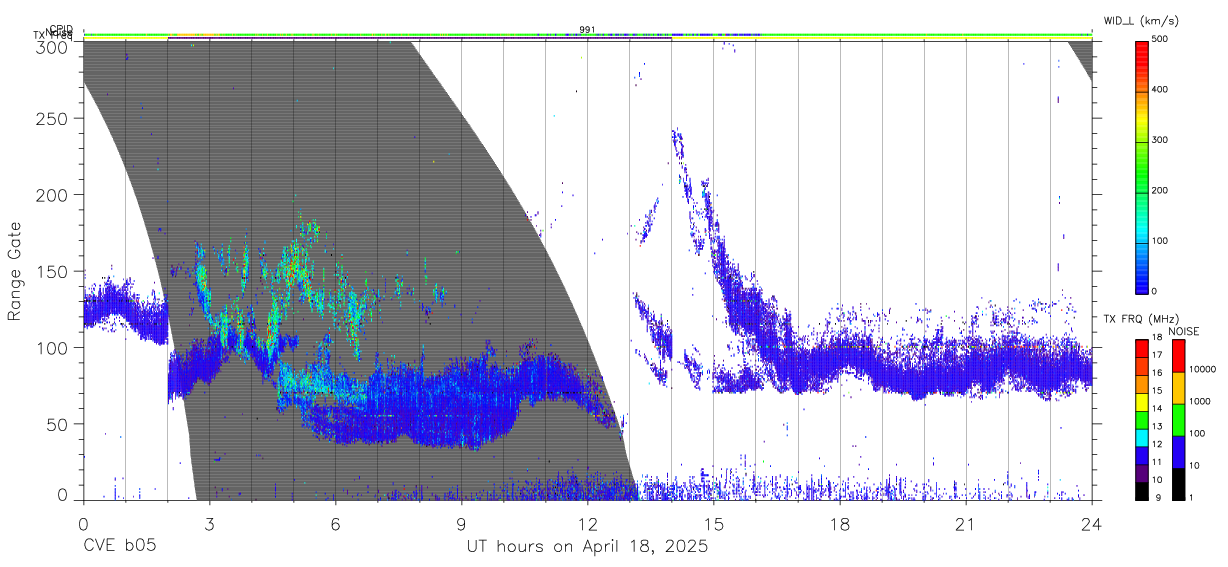Click the 17 label on the TX FRQ legend
Image resolution: width=1228 pixels, height=567 pixels.
(x=1156, y=355)
